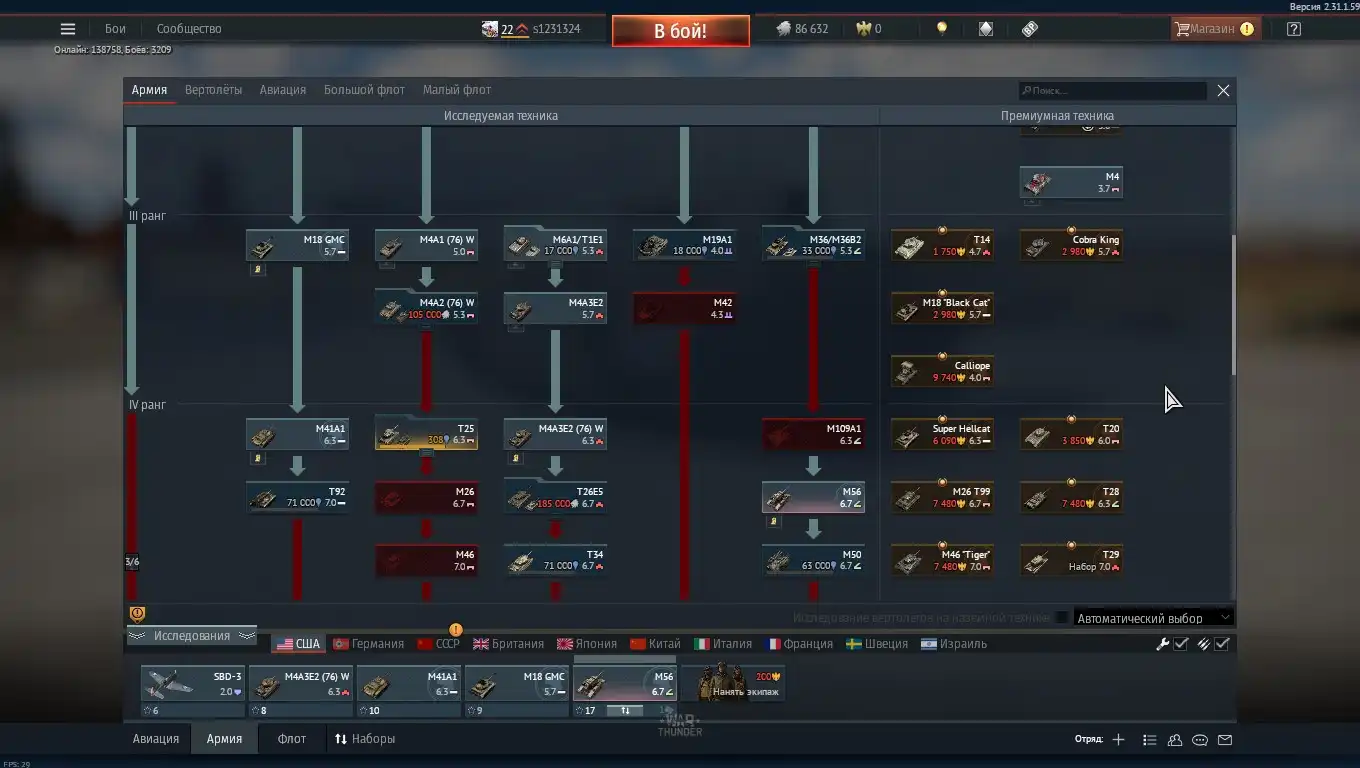Viewport: 1360px width, 768px height.
Task: Select premium T29 pack vehicle
Action: (x=1071, y=561)
